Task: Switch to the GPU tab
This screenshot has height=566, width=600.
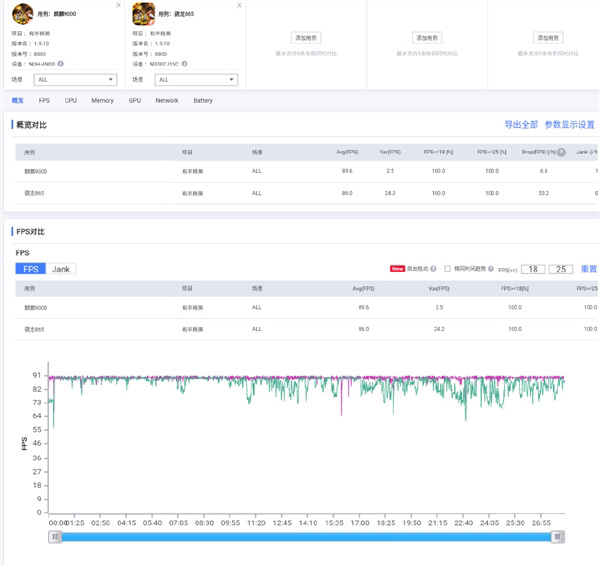Action: pyautogui.click(x=134, y=101)
